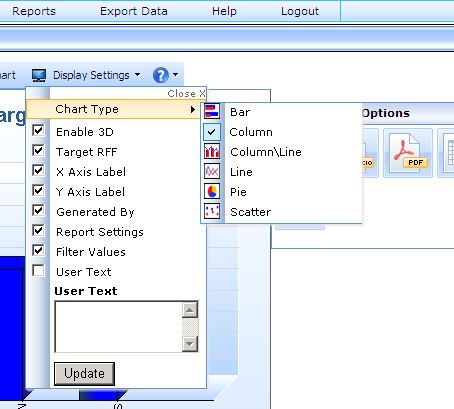Disable the X Axis Label checkbox
Image resolution: width=454 pixels, height=409 pixels.
click(38, 170)
